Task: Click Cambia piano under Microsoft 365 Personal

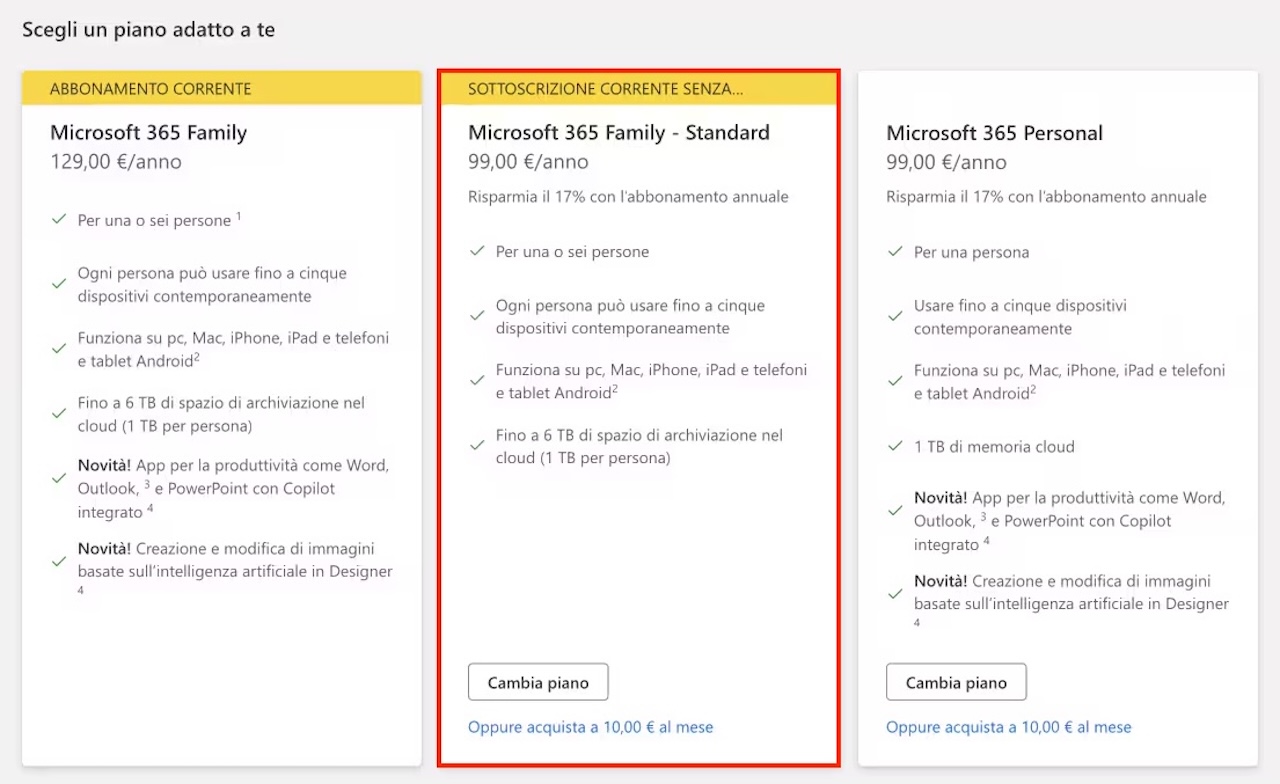Action: tap(956, 682)
